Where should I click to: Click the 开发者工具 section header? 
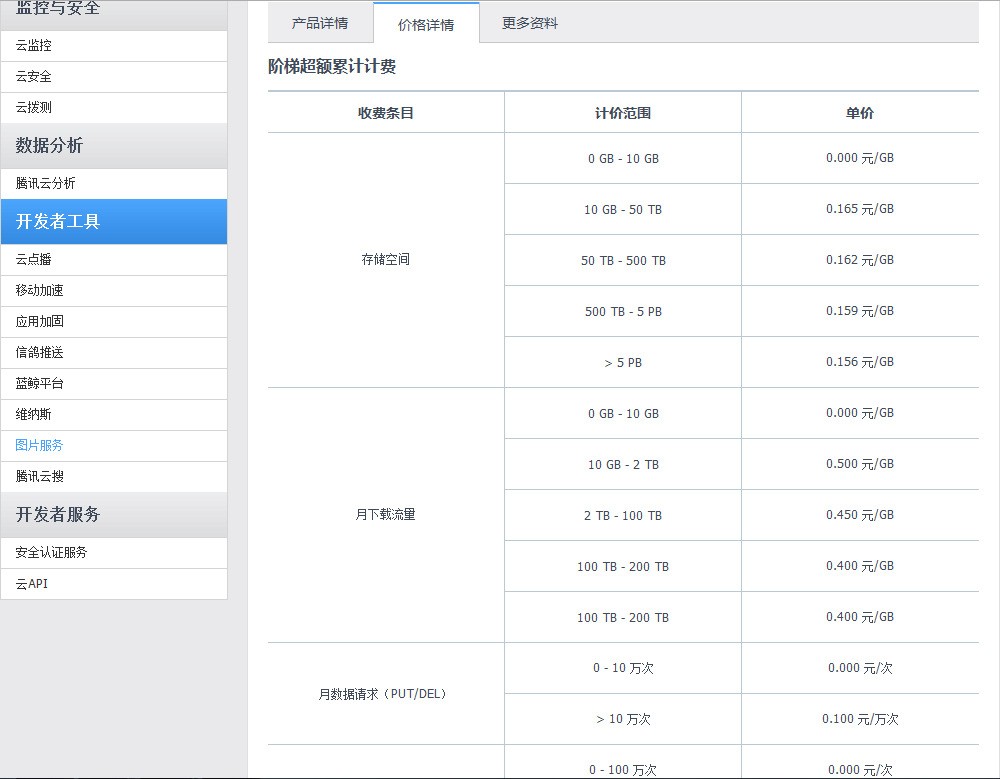(114, 221)
